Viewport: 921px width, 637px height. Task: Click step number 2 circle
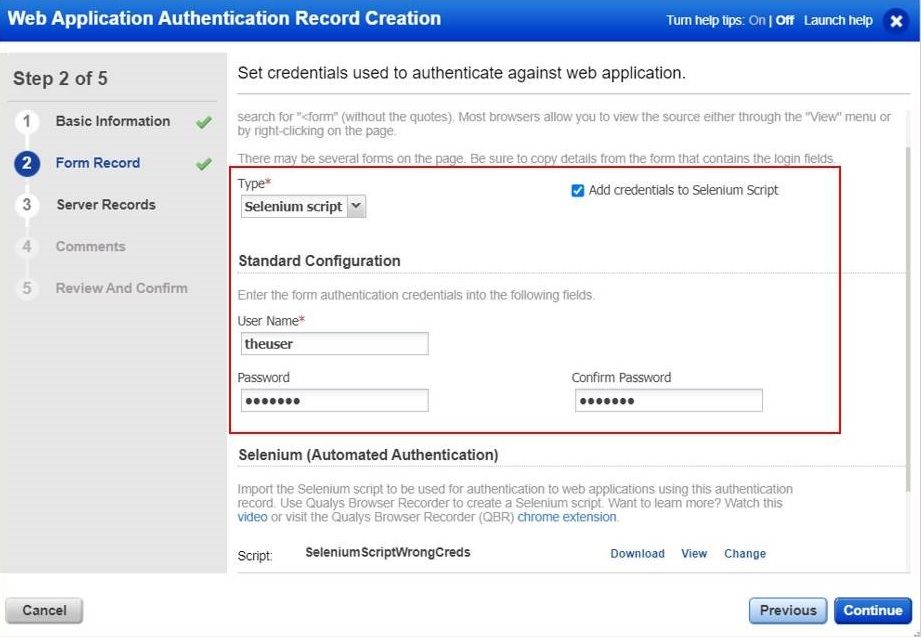click(26, 163)
